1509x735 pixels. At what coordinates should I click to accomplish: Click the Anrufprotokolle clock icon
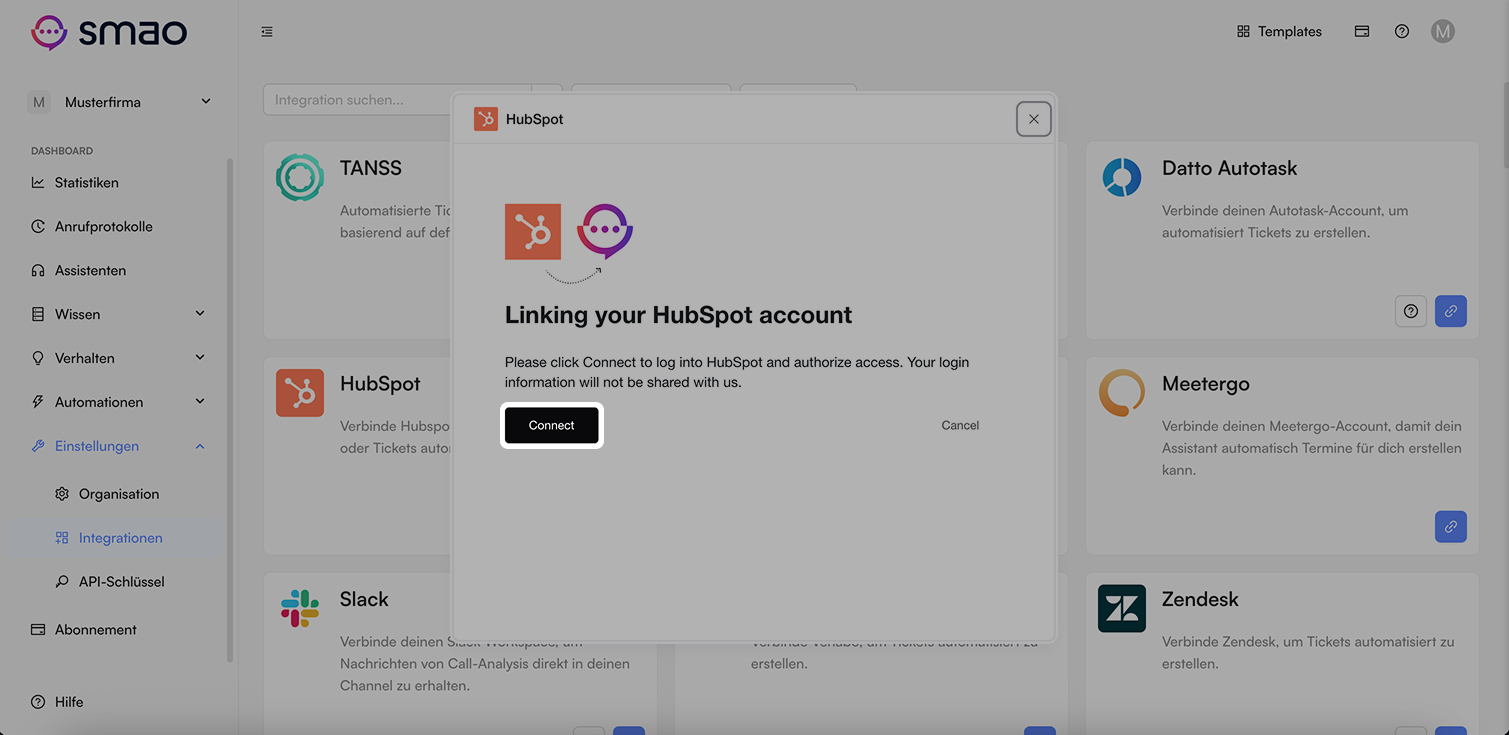38,227
